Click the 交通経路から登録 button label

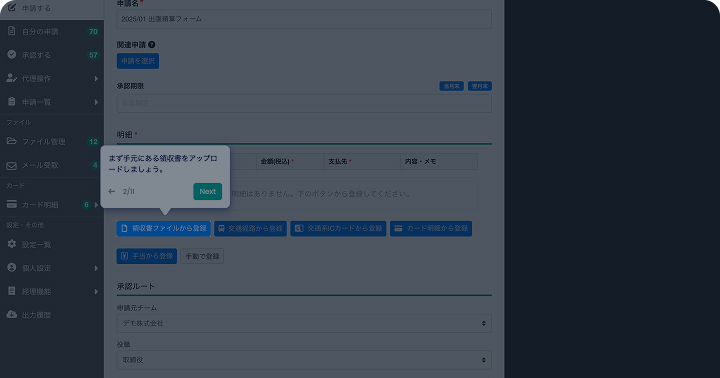(255, 228)
